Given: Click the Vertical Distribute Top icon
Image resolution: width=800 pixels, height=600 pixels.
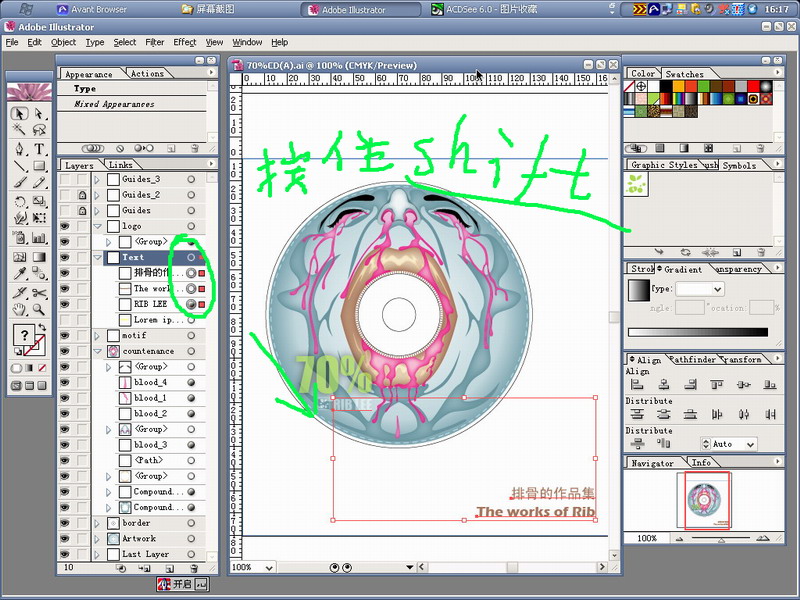Looking at the screenshot, I should point(637,414).
